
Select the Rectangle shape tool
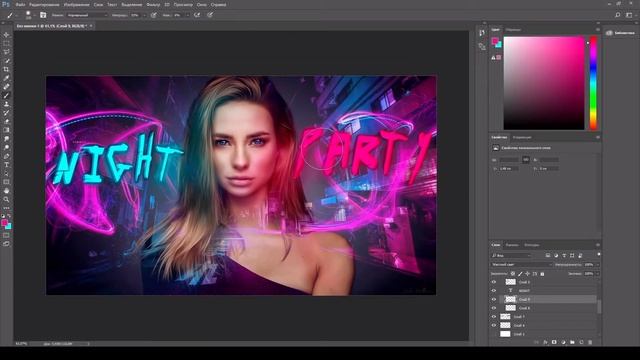6,182
